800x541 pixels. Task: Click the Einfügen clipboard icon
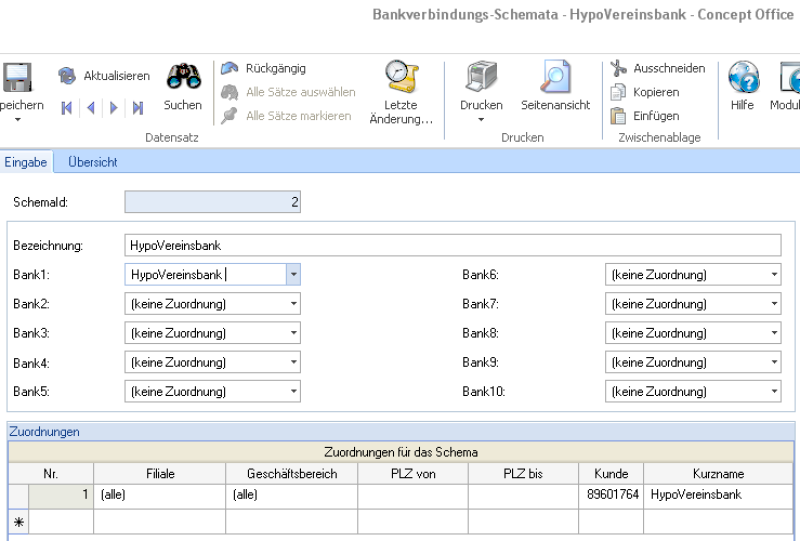[618, 116]
